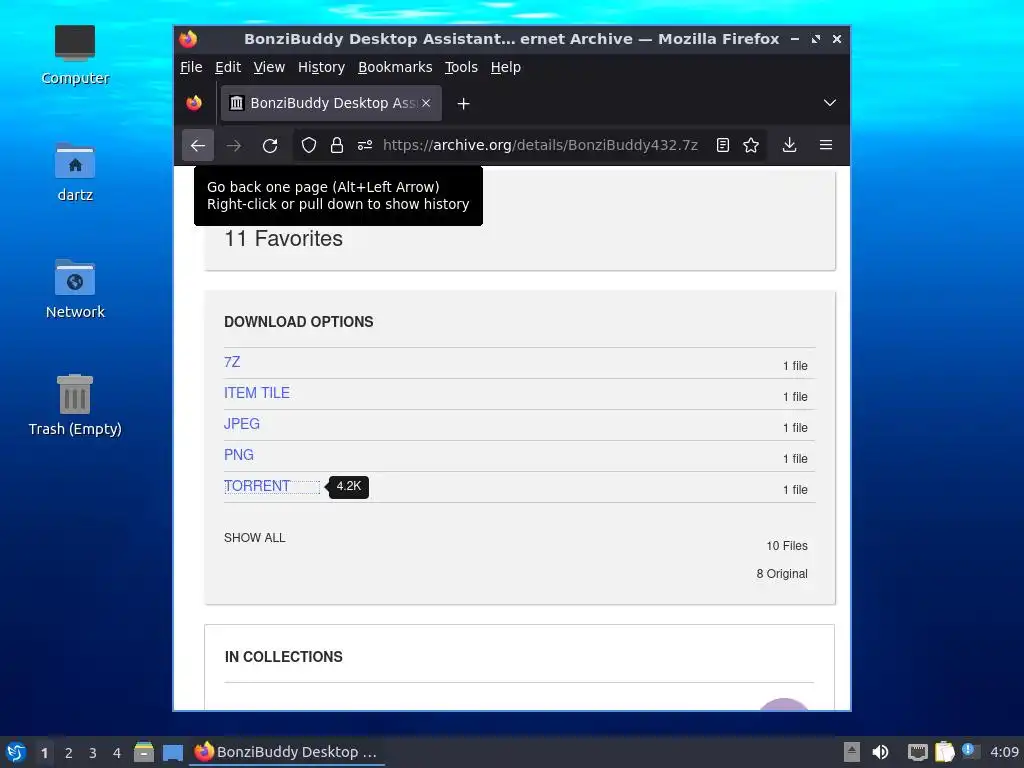The width and height of the screenshot is (1024, 768).
Task: Open the Lubuntu start menu icon
Action: tap(16, 752)
